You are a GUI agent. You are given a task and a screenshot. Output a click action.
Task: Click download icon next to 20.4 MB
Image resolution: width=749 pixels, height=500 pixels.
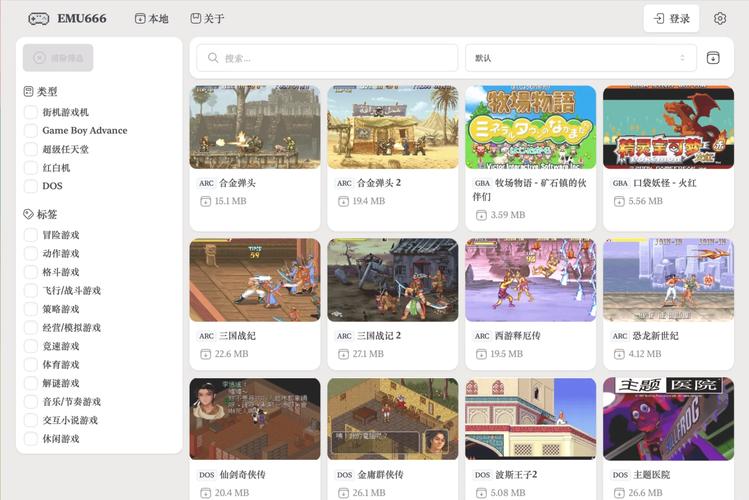click(x=205, y=493)
